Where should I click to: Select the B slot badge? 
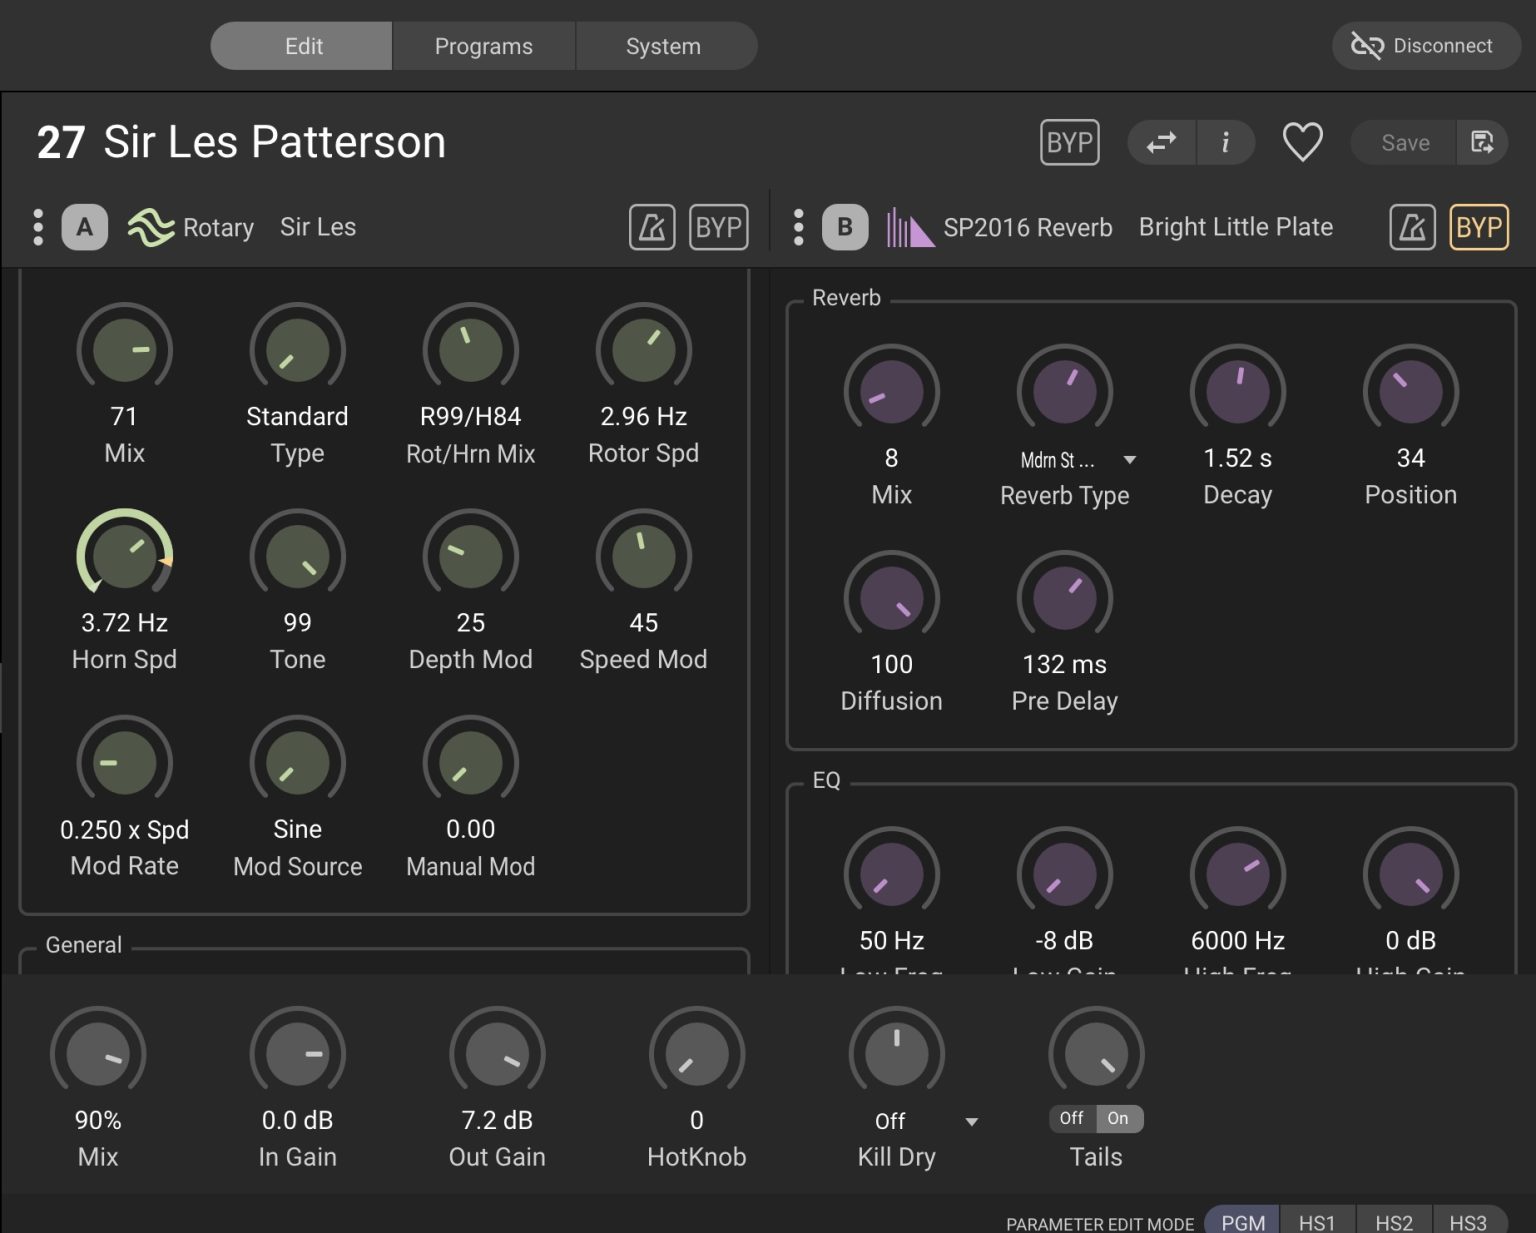pos(845,227)
